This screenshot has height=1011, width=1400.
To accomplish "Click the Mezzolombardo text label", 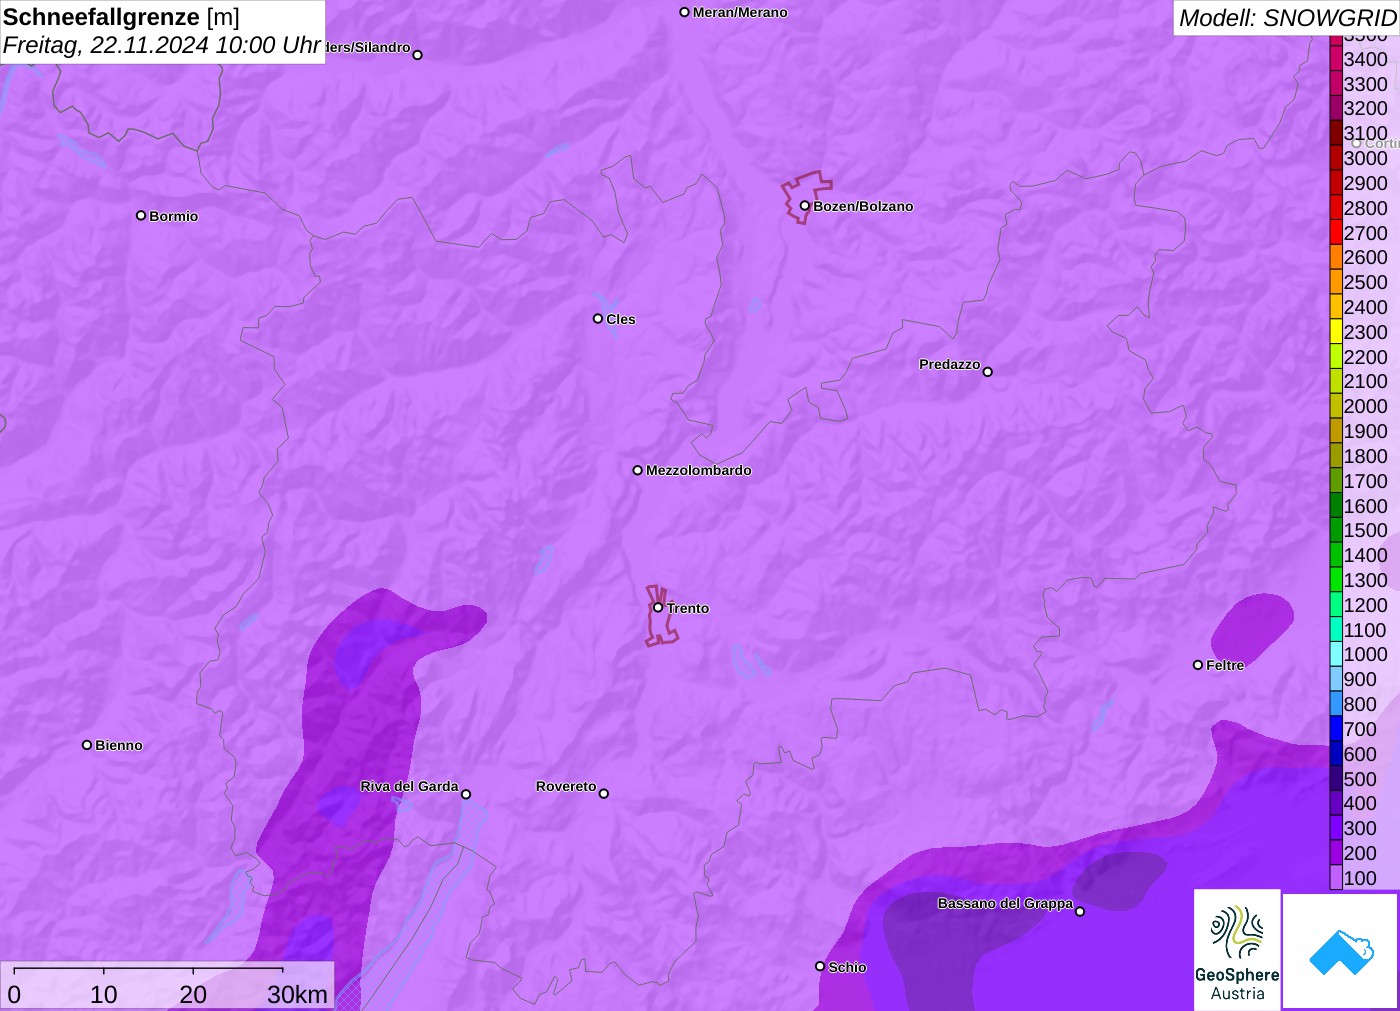I will pyautogui.click(x=698, y=470).
